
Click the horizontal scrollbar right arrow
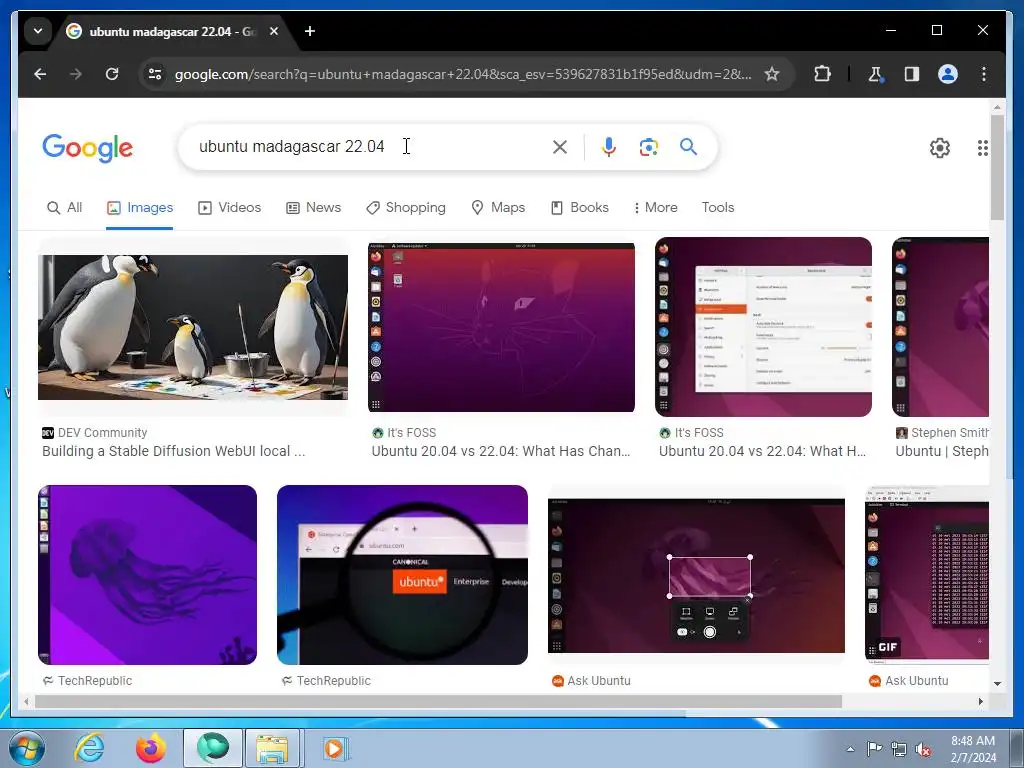981,701
